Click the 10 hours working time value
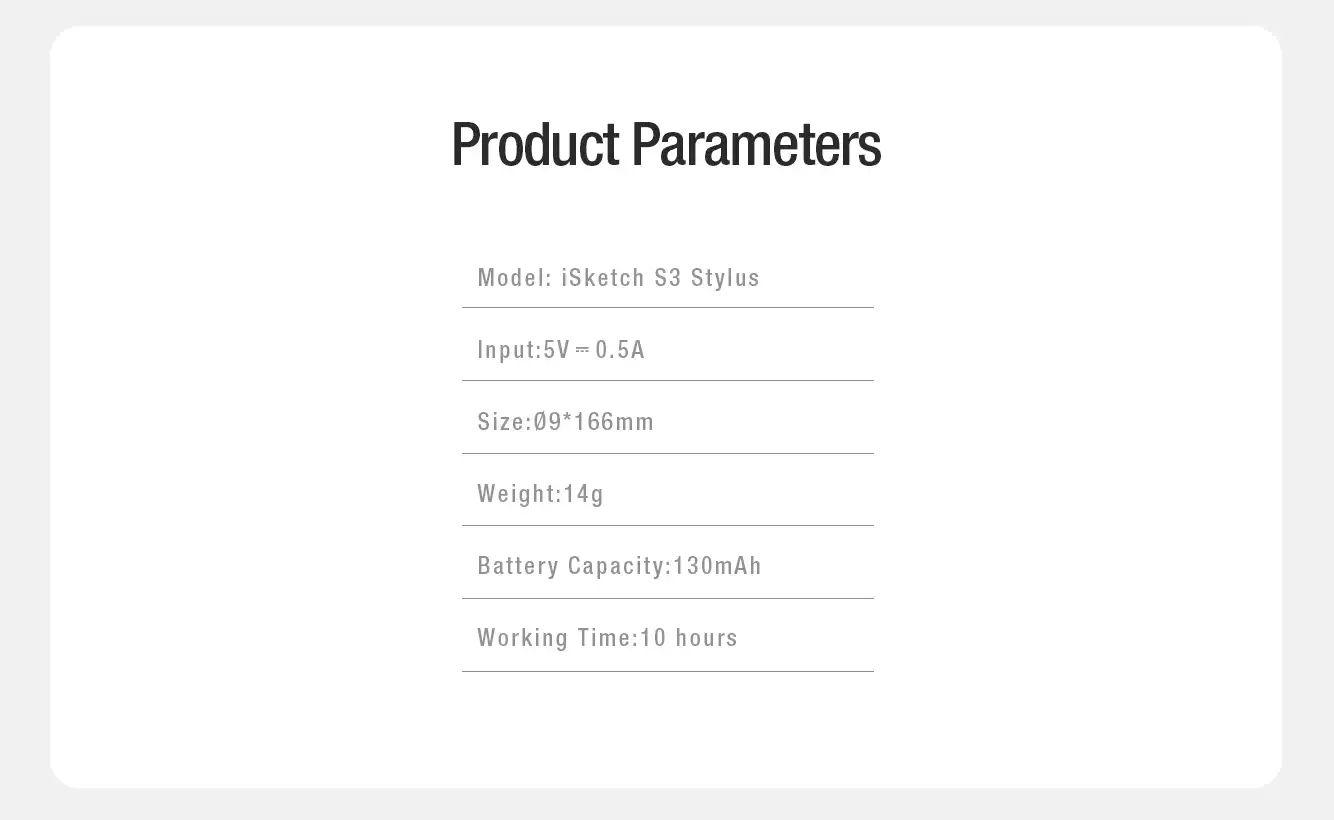 point(689,638)
